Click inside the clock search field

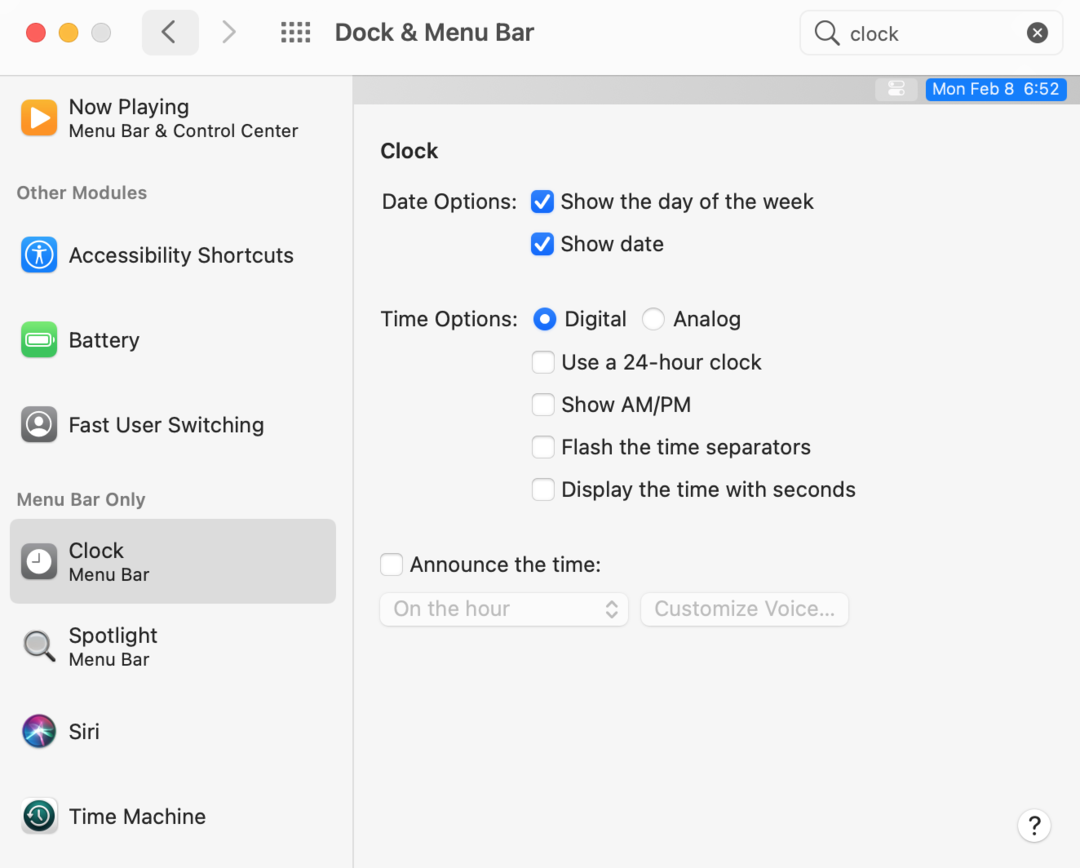[x=930, y=33]
